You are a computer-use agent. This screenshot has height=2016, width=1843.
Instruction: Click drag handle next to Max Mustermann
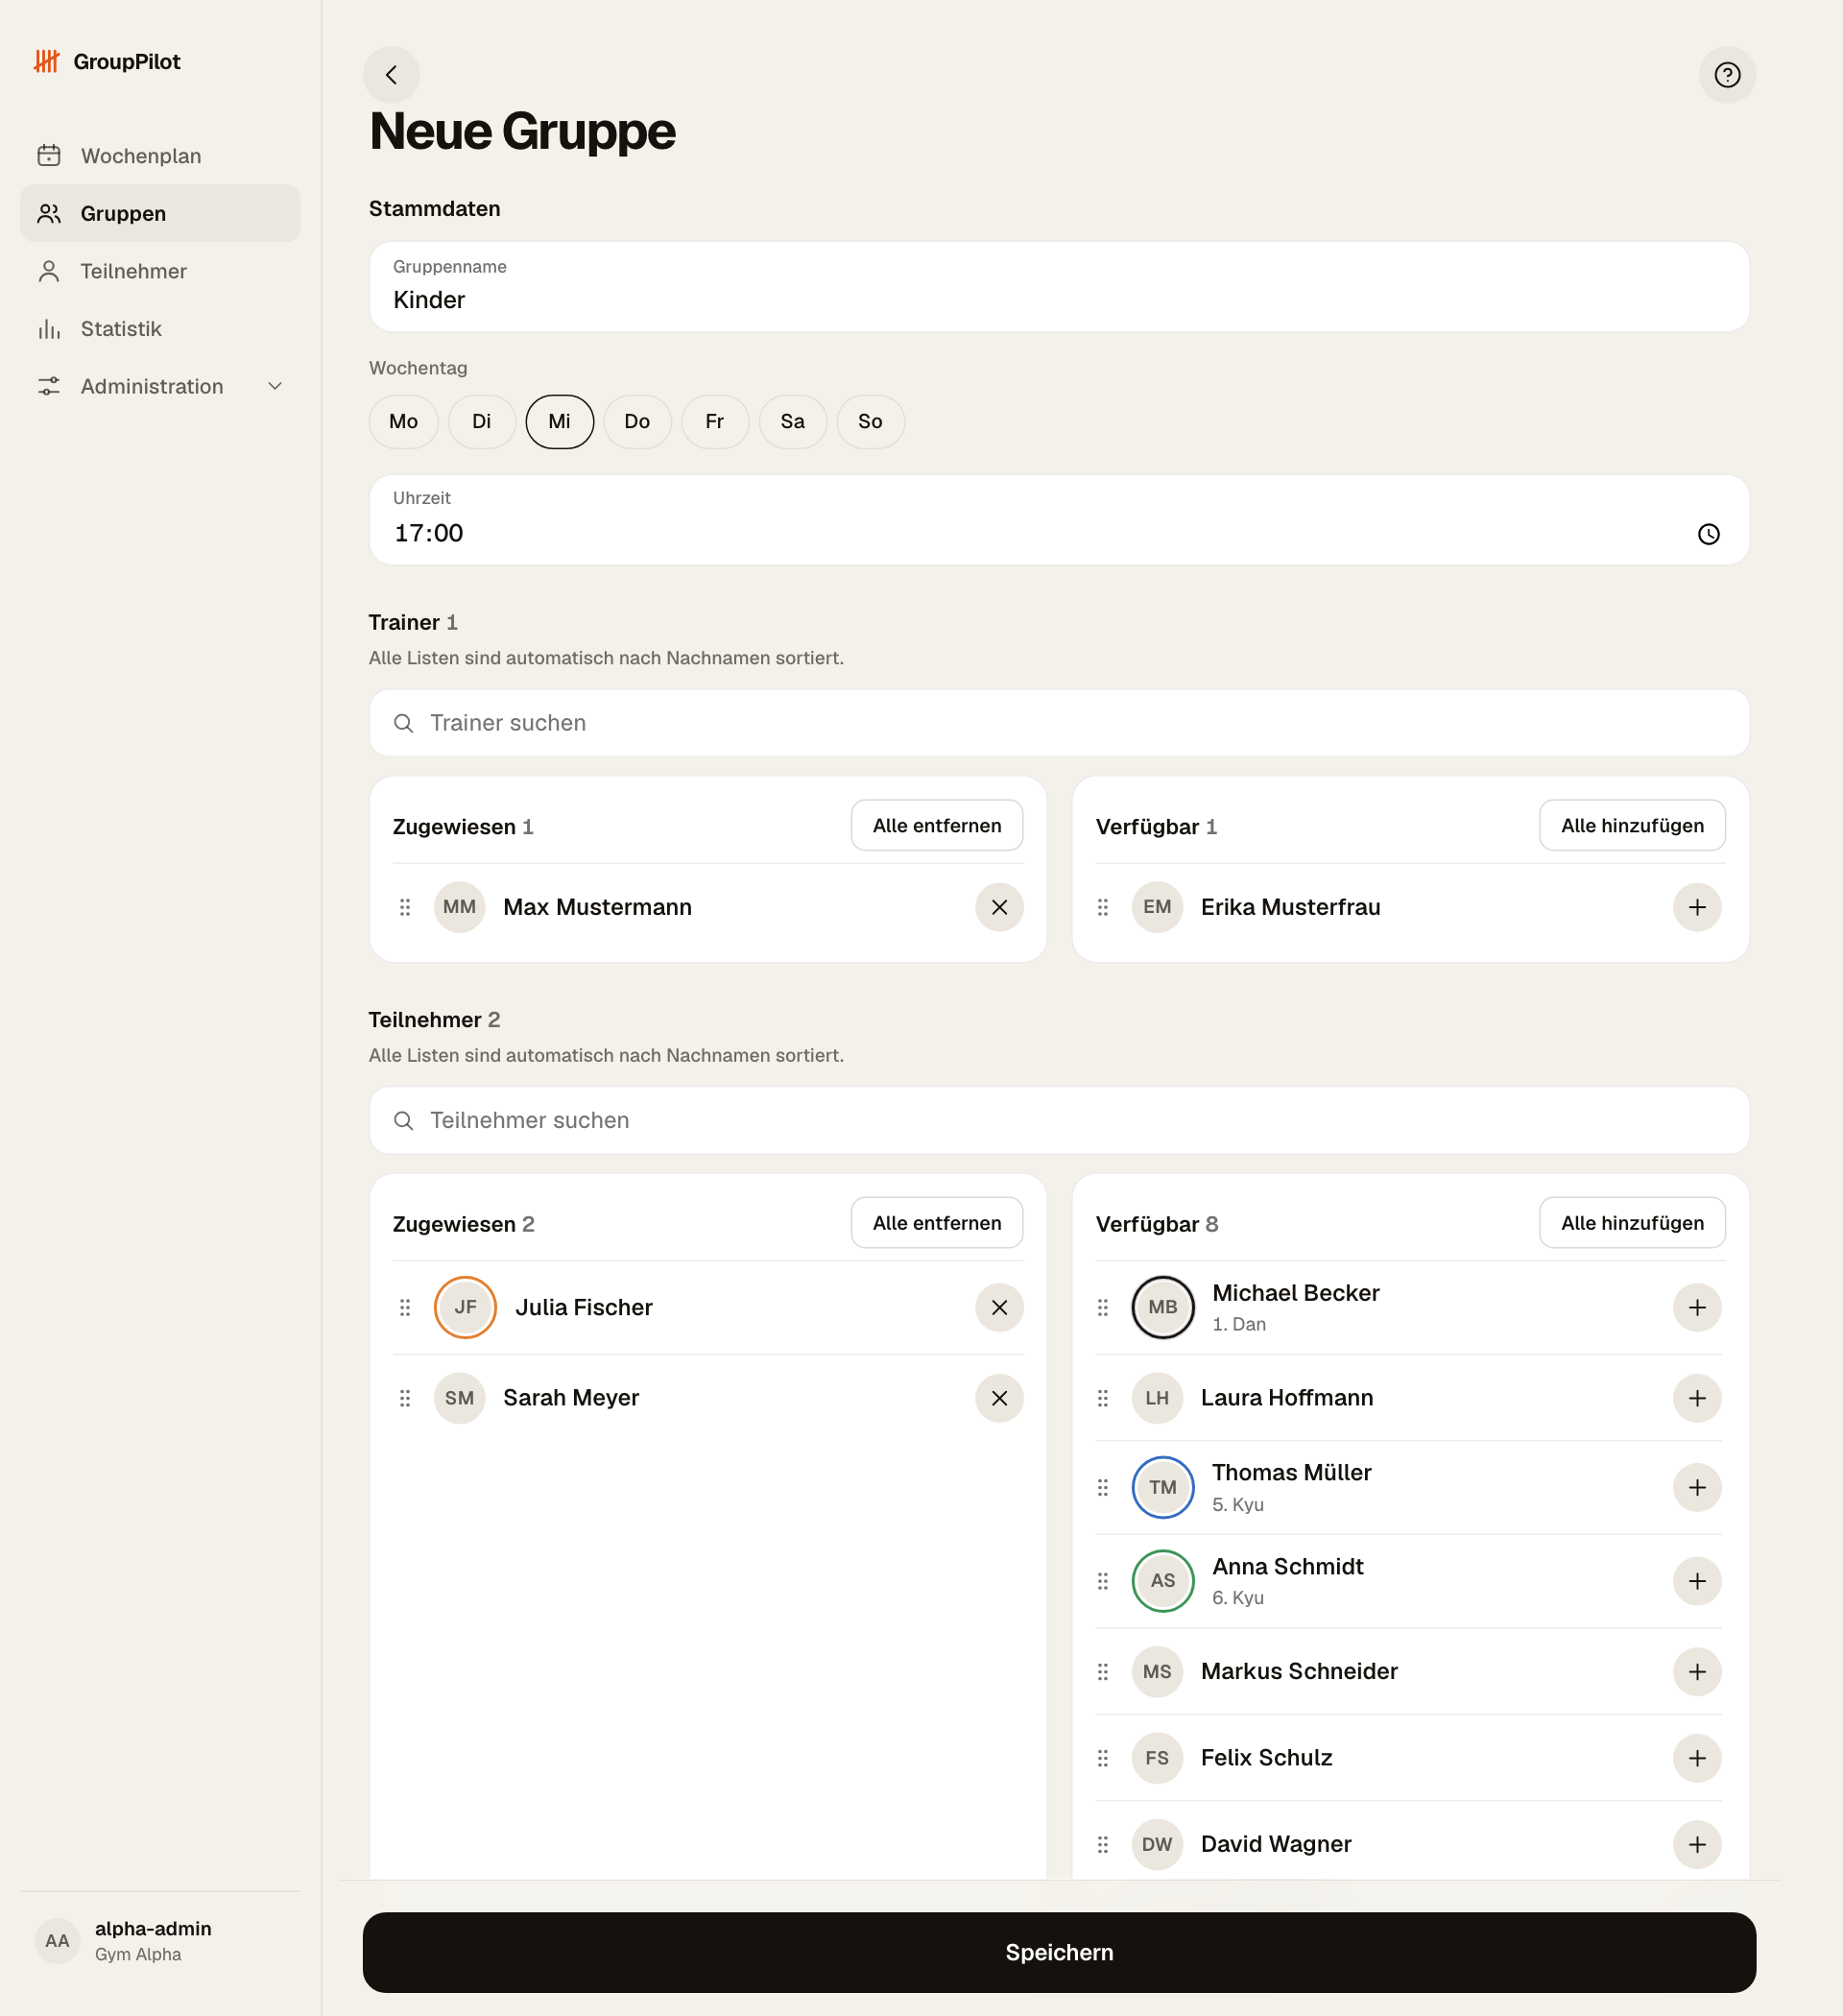coord(405,907)
